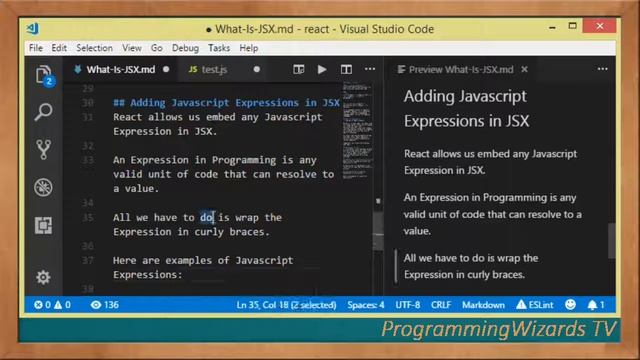Viewport: 640px width, 360px height.
Task: Open the Manage gear menu
Action: pyautogui.click(x=43, y=278)
